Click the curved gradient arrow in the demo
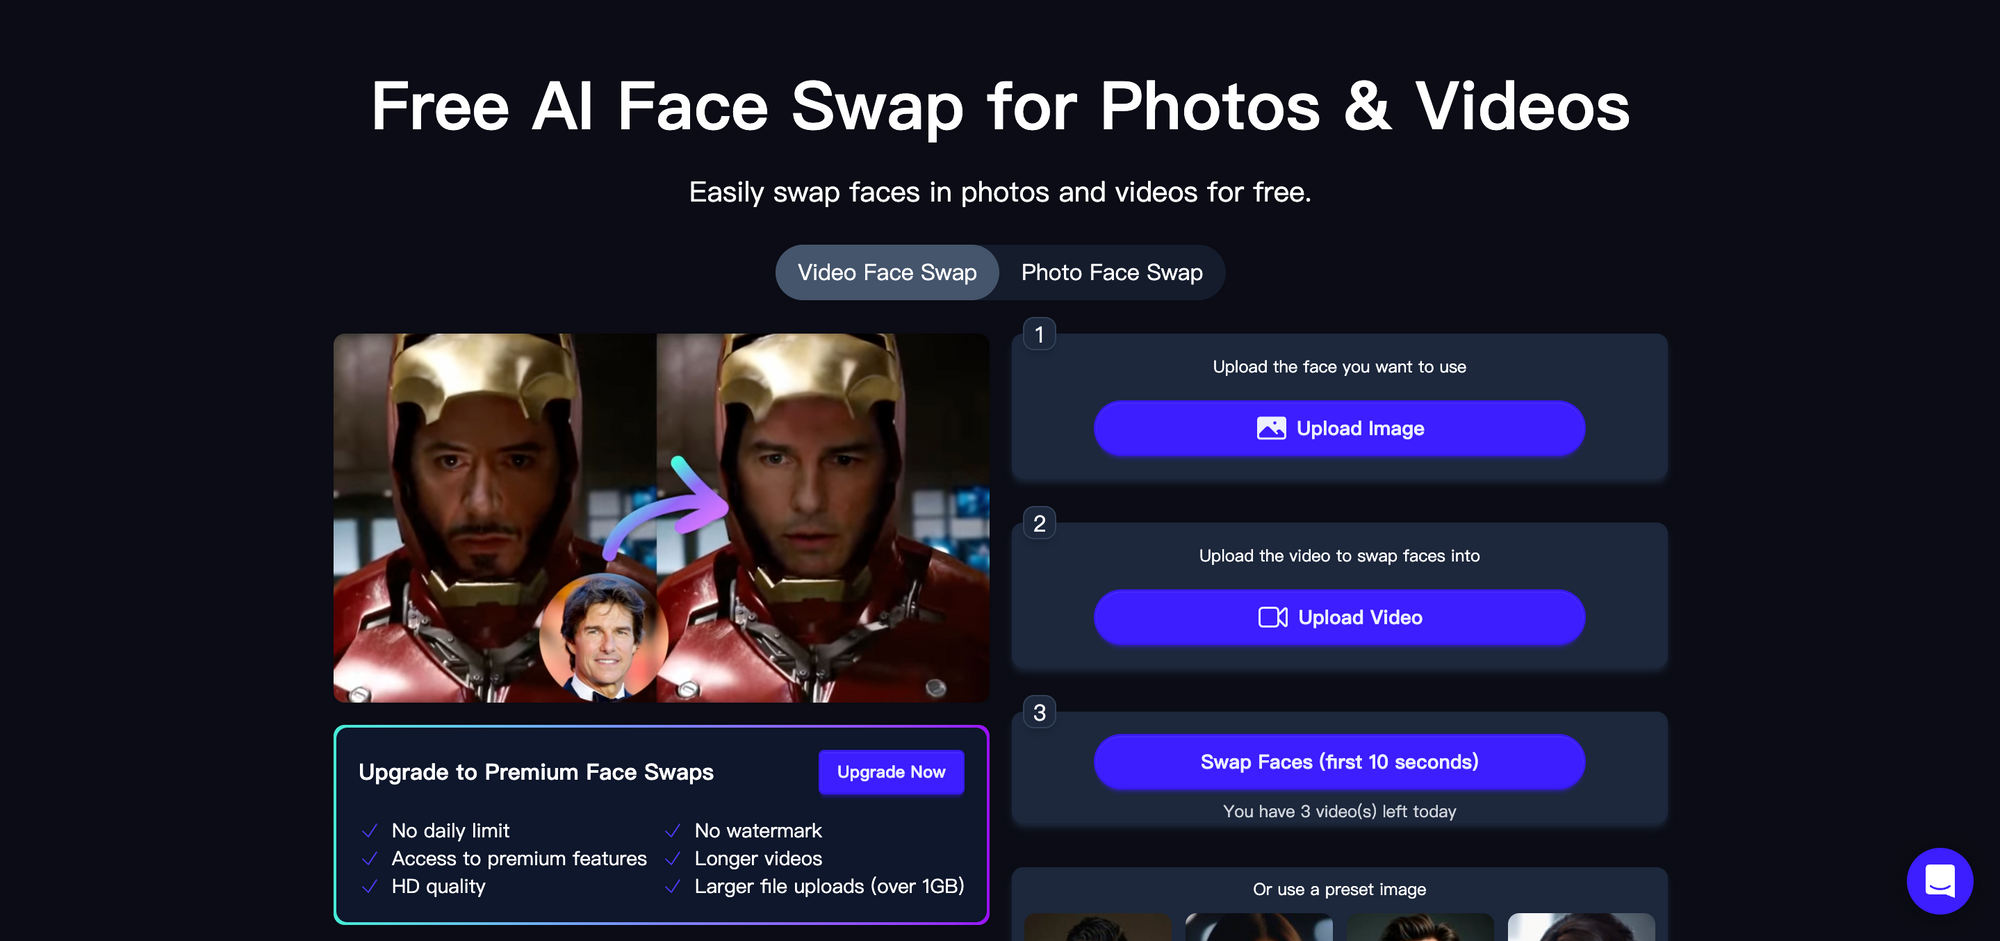Screen dimensions: 2000x941 tap(670, 507)
